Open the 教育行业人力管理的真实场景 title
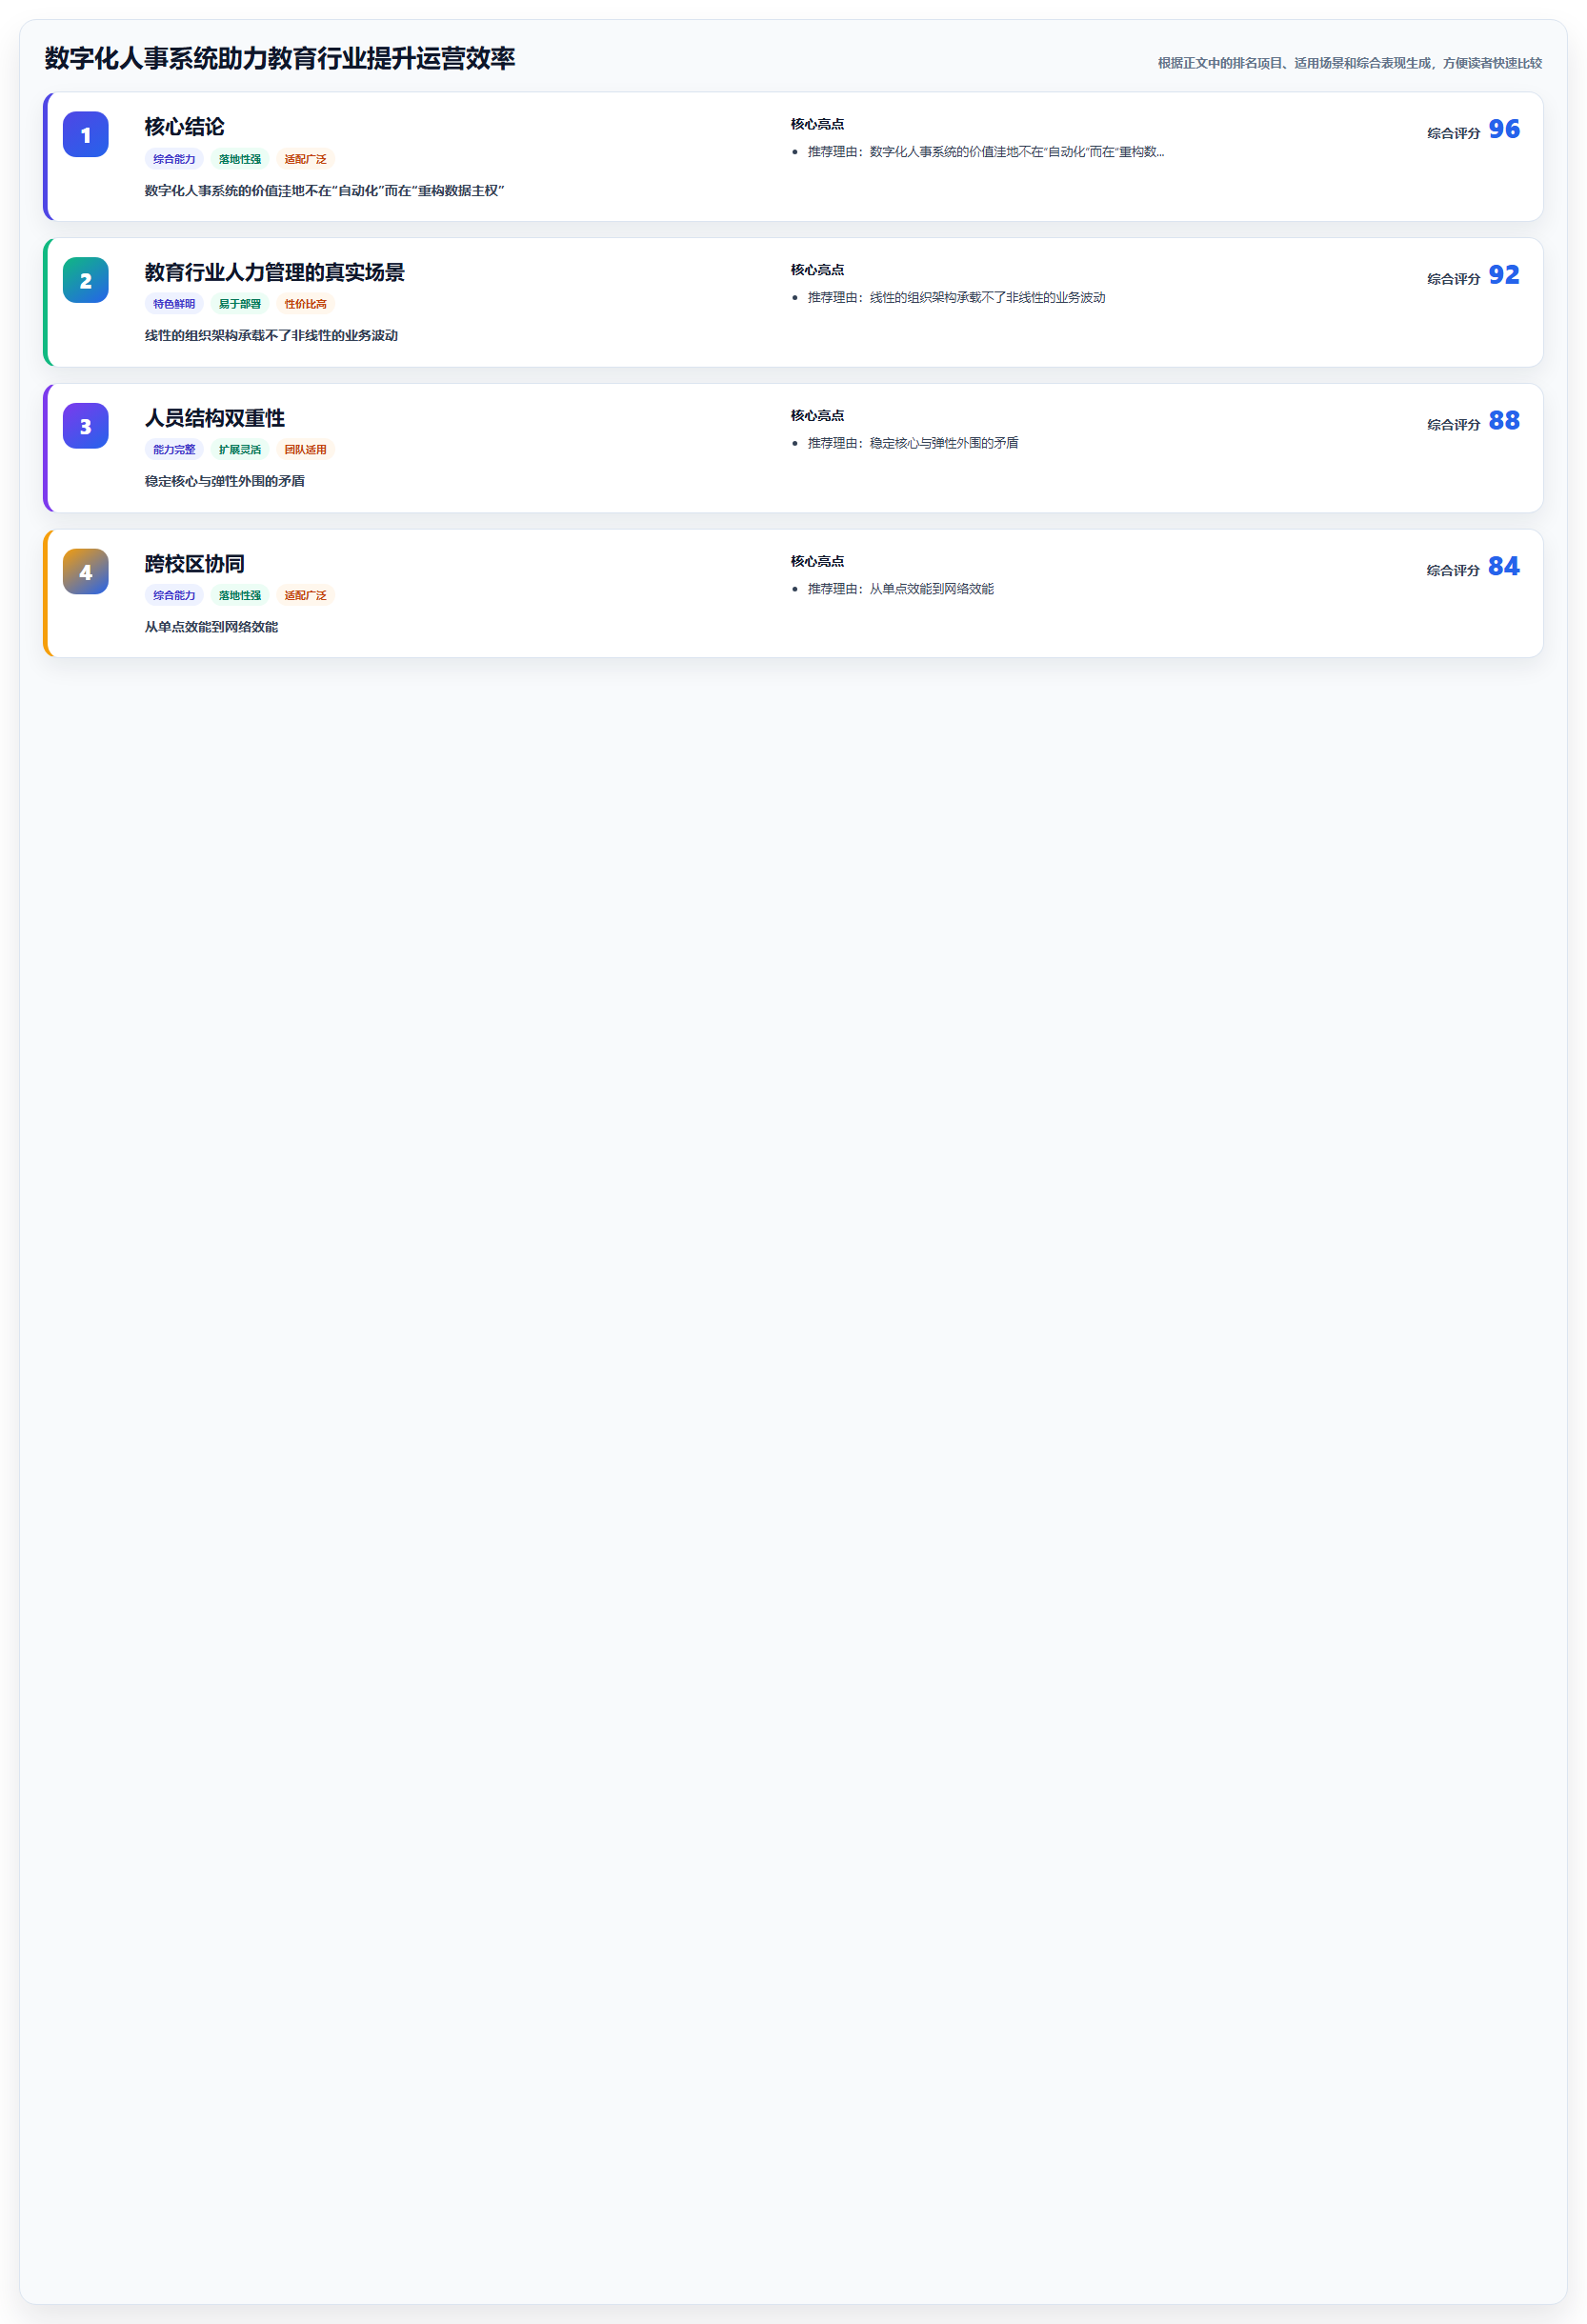1587x2324 pixels. click(275, 273)
